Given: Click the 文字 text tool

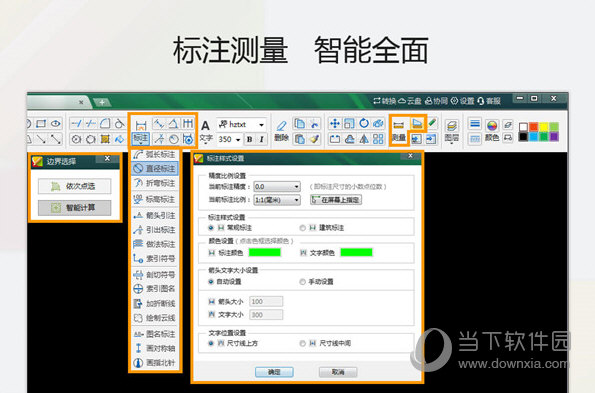Looking at the screenshot, I should tap(206, 132).
